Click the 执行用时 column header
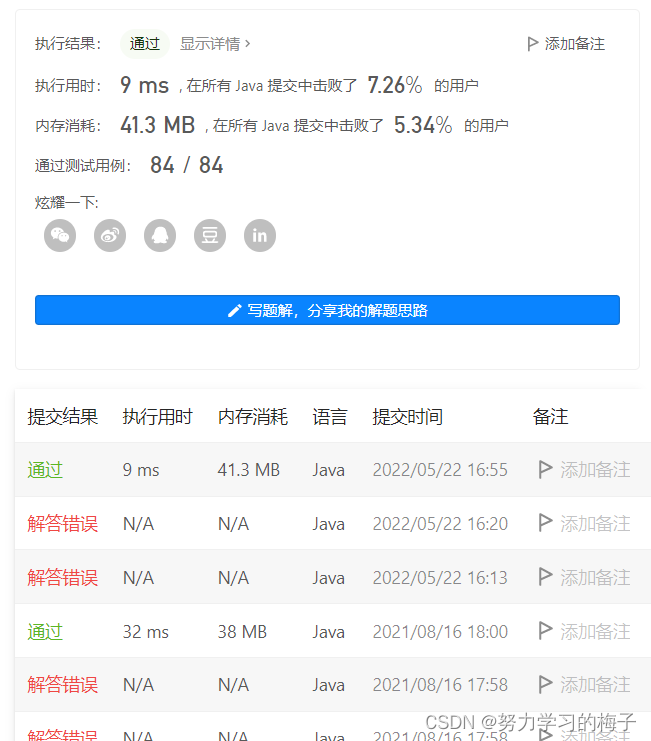The height and width of the screenshot is (741, 651). click(x=157, y=417)
